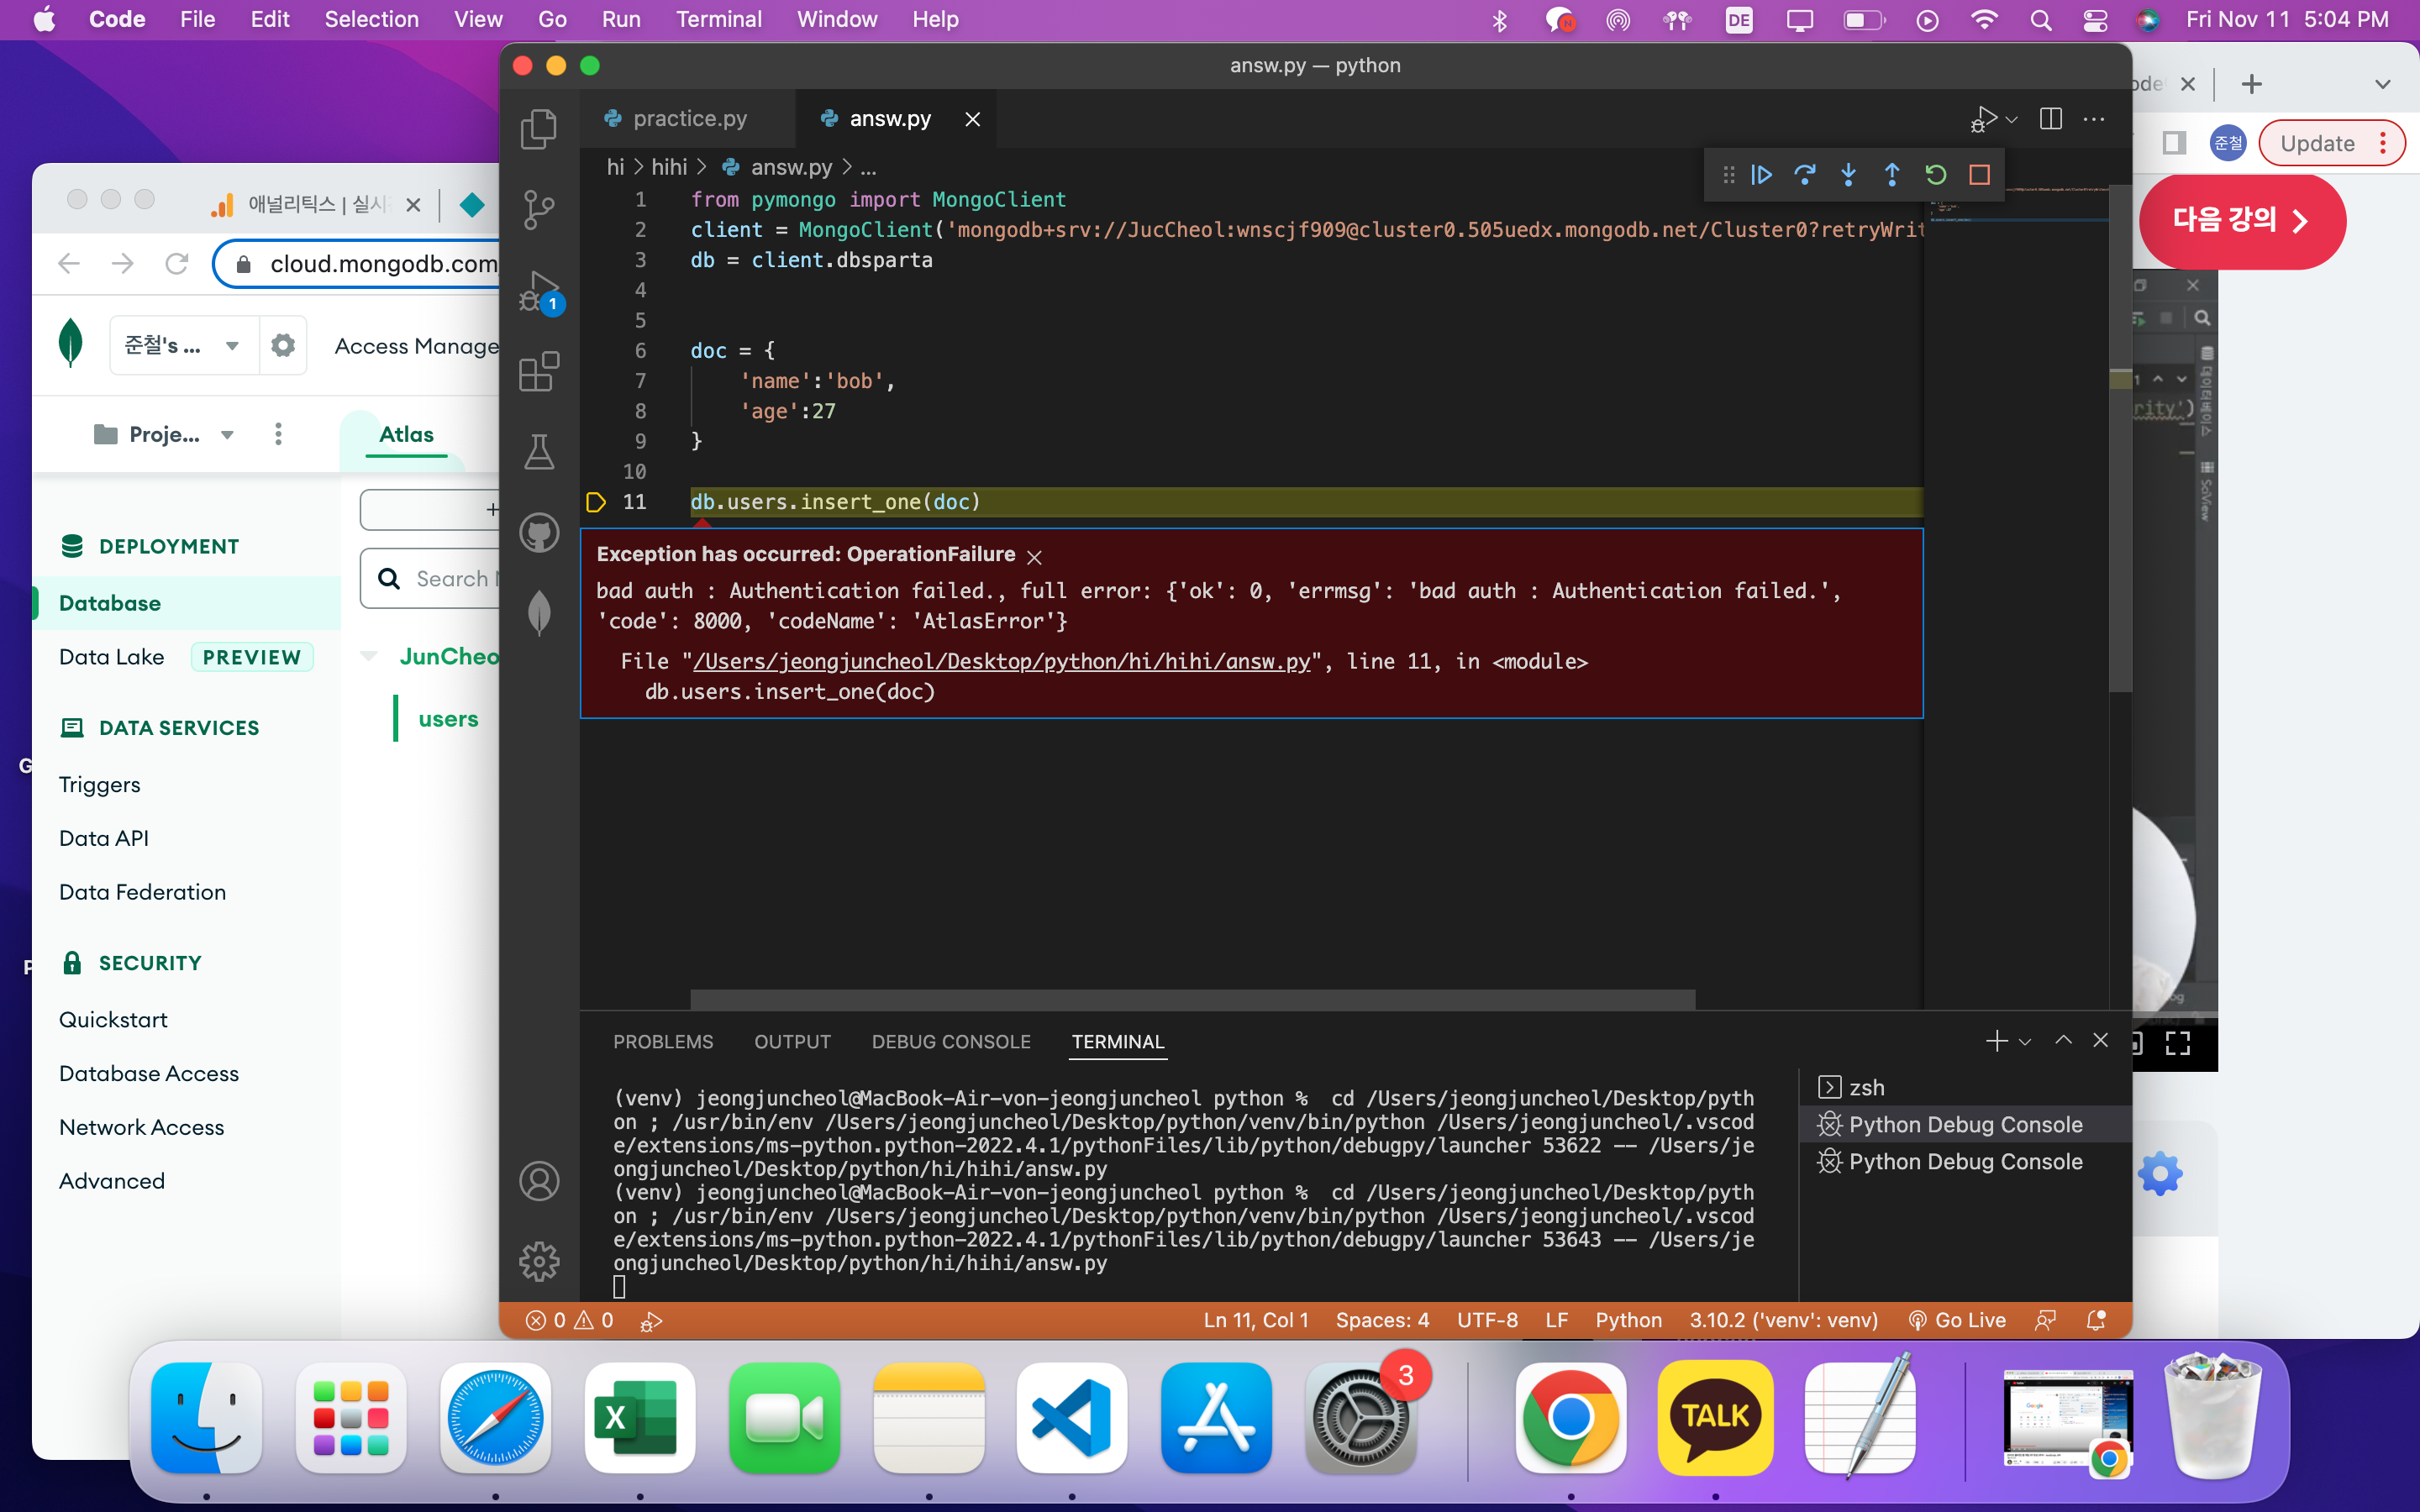Open the answ.py file path link in exception
This screenshot has width=2420, height=1512.
tap(1001, 662)
